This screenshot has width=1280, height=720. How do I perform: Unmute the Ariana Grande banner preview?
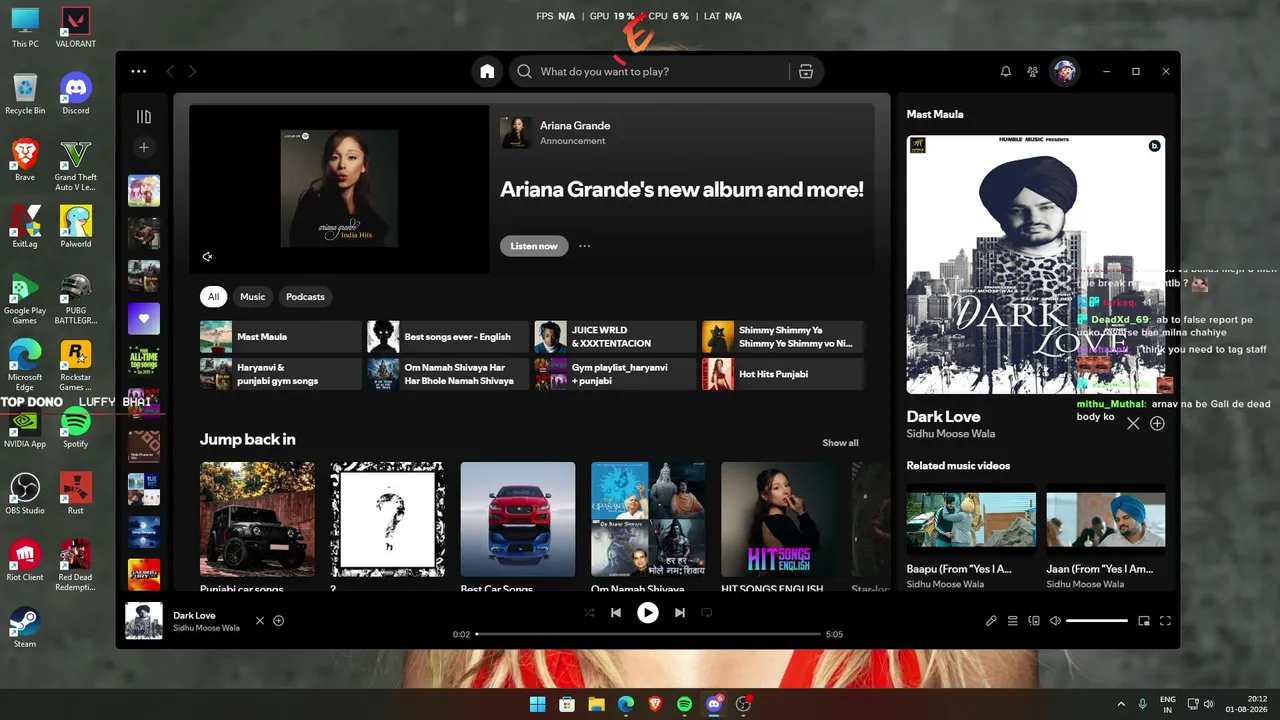[x=207, y=257]
